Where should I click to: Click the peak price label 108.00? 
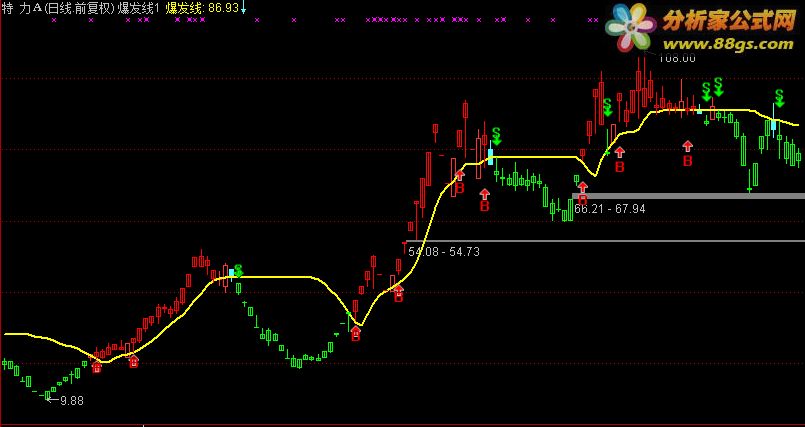(x=677, y=59)
